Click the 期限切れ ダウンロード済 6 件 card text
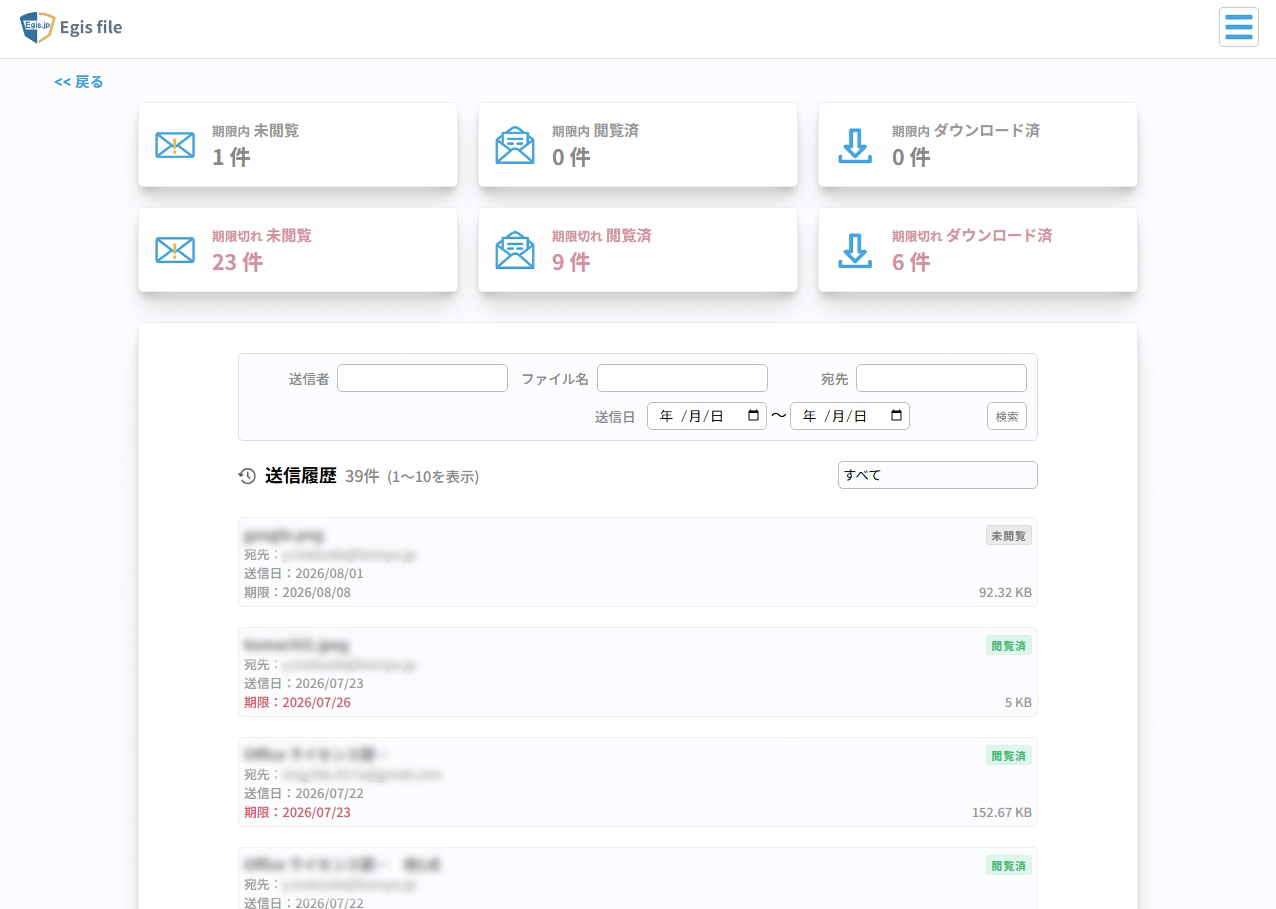This screenshot has width=1276, height=909. [x=972, y=250]
